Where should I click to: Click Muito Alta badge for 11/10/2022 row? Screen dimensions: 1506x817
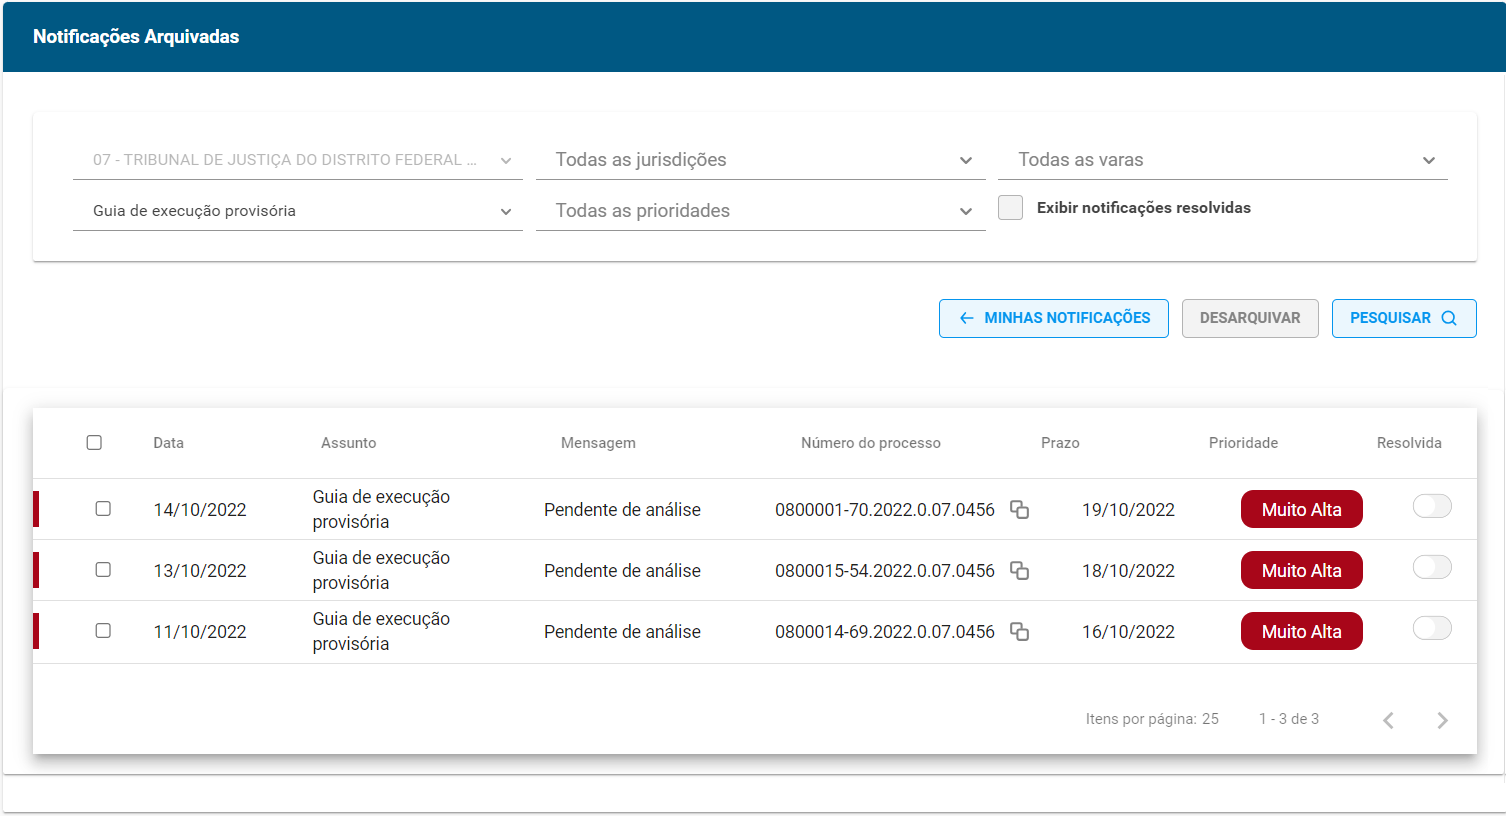click(x=1301, y=631)
